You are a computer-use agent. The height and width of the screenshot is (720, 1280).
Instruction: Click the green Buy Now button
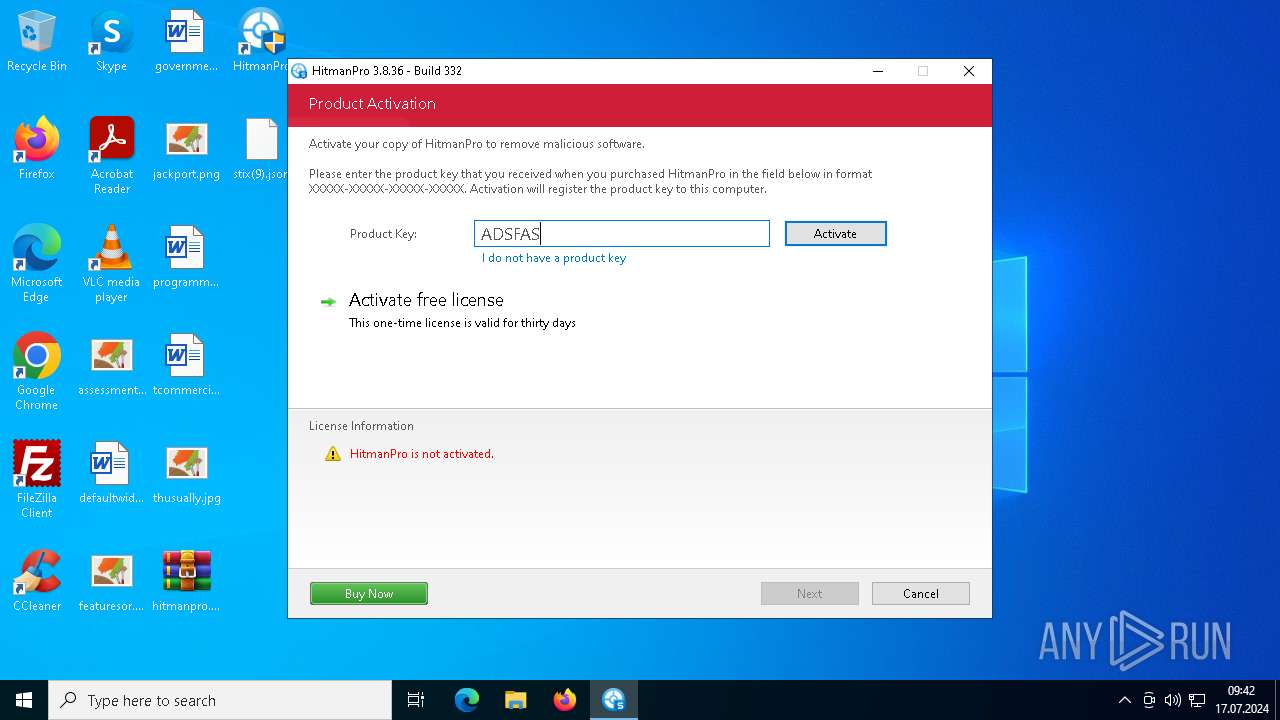369,593
